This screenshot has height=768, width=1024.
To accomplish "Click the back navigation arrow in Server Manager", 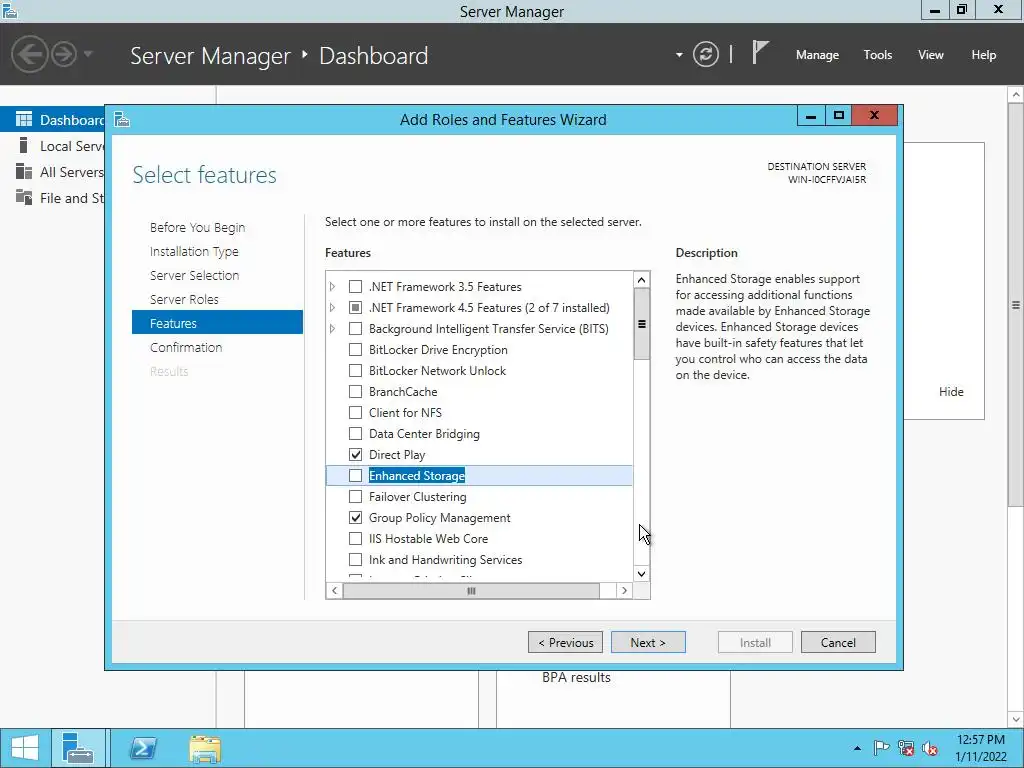I will click(x=29, y=54).
